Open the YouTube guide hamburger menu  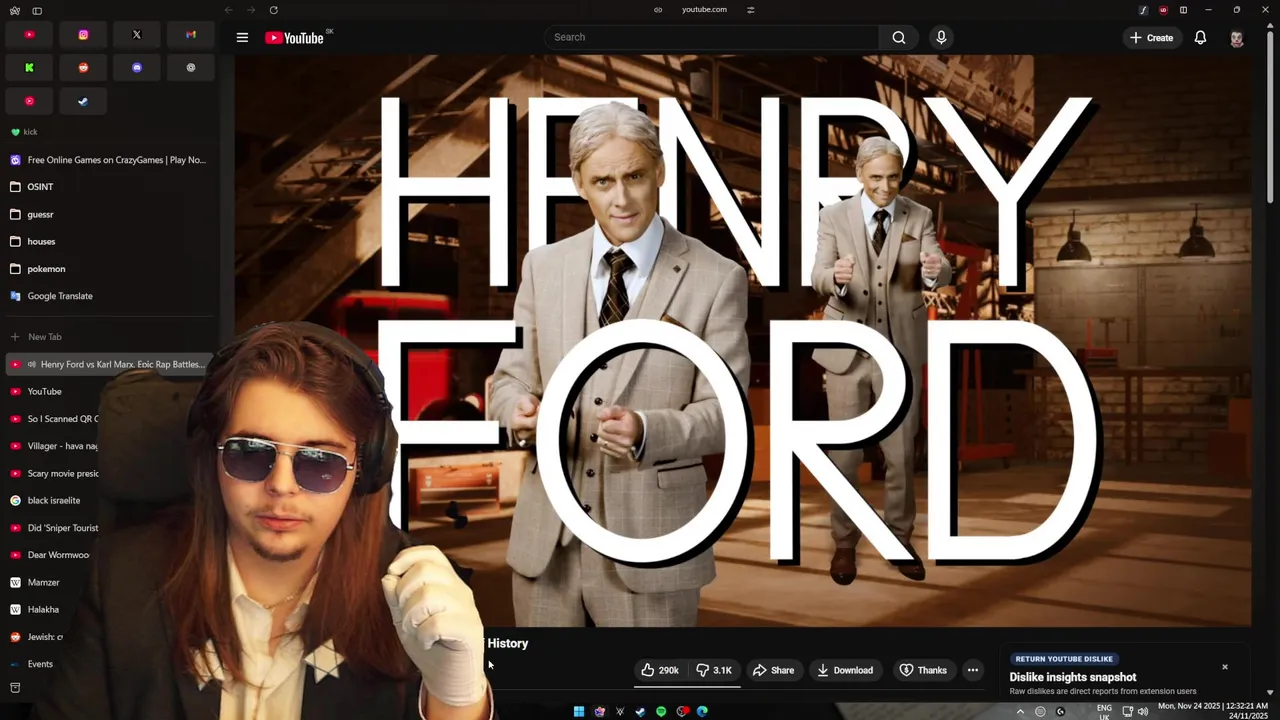[242, 38]
